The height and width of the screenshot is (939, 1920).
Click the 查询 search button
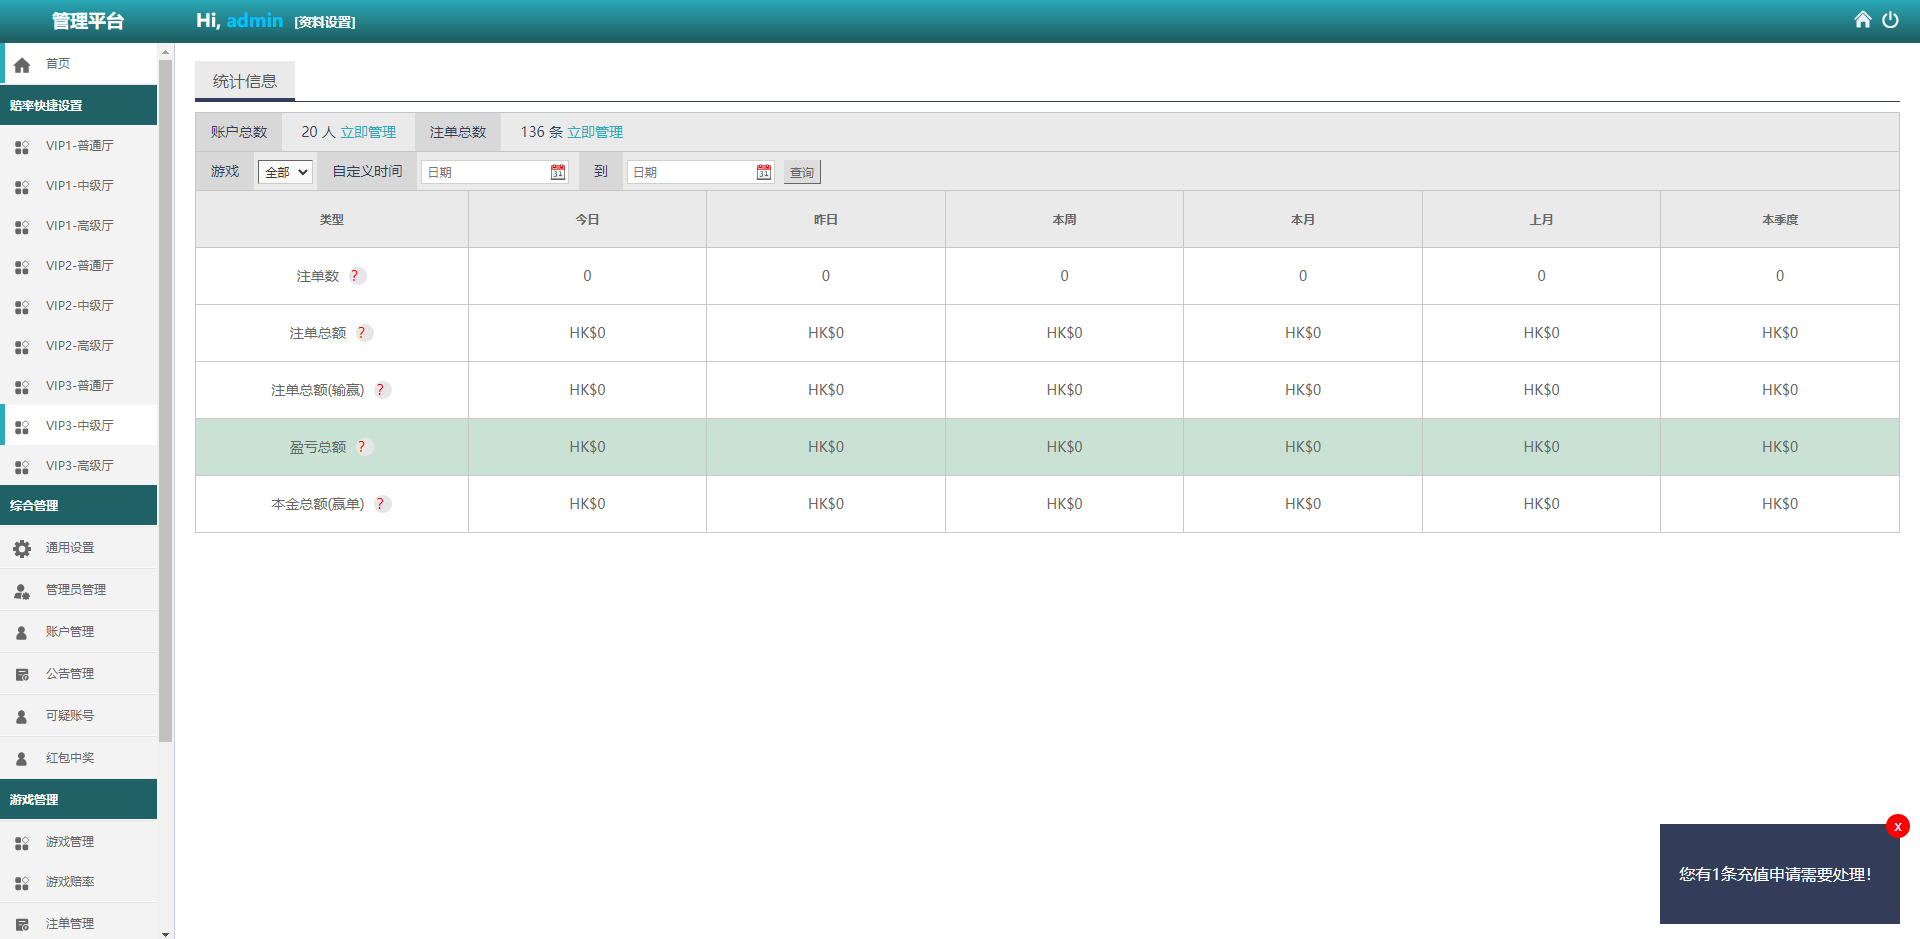pyautogui.click(x=802, y=172)
